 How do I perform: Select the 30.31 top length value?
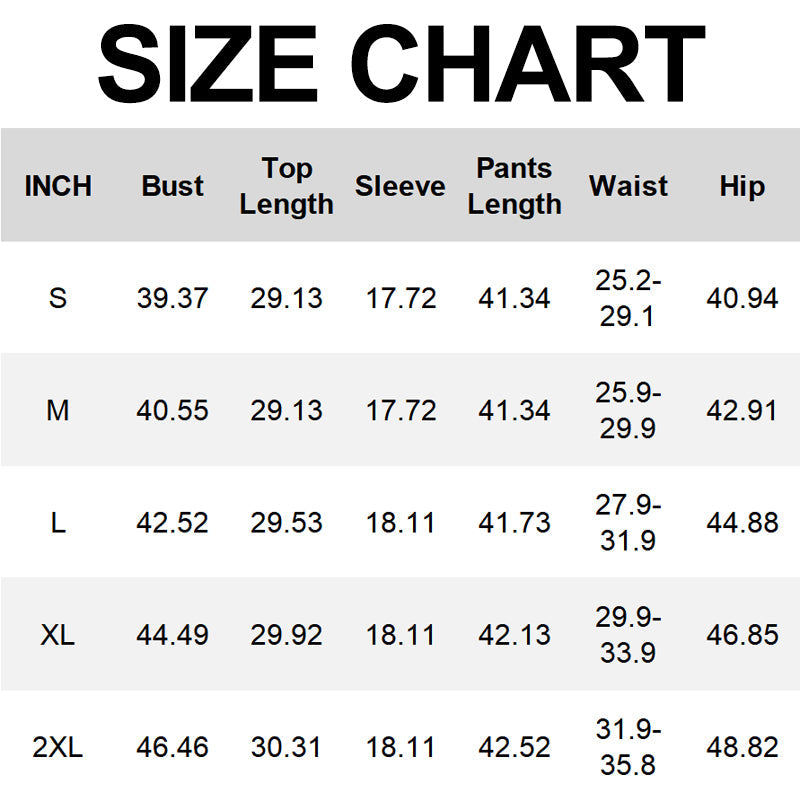click(286, 747)
